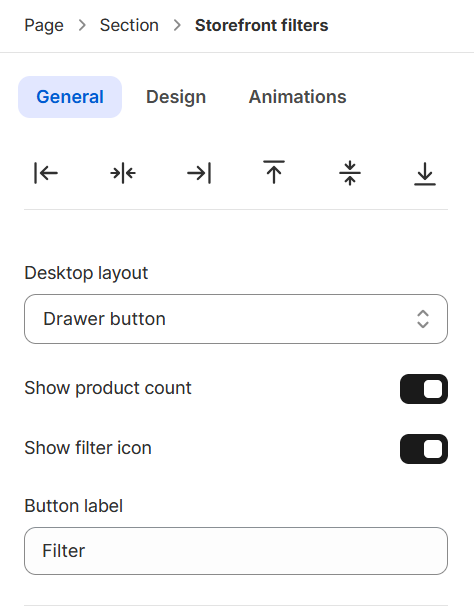Align element to the bottom
Image resolution: width=474 pixels, height=607 pixels.
(x=425, y=174)
